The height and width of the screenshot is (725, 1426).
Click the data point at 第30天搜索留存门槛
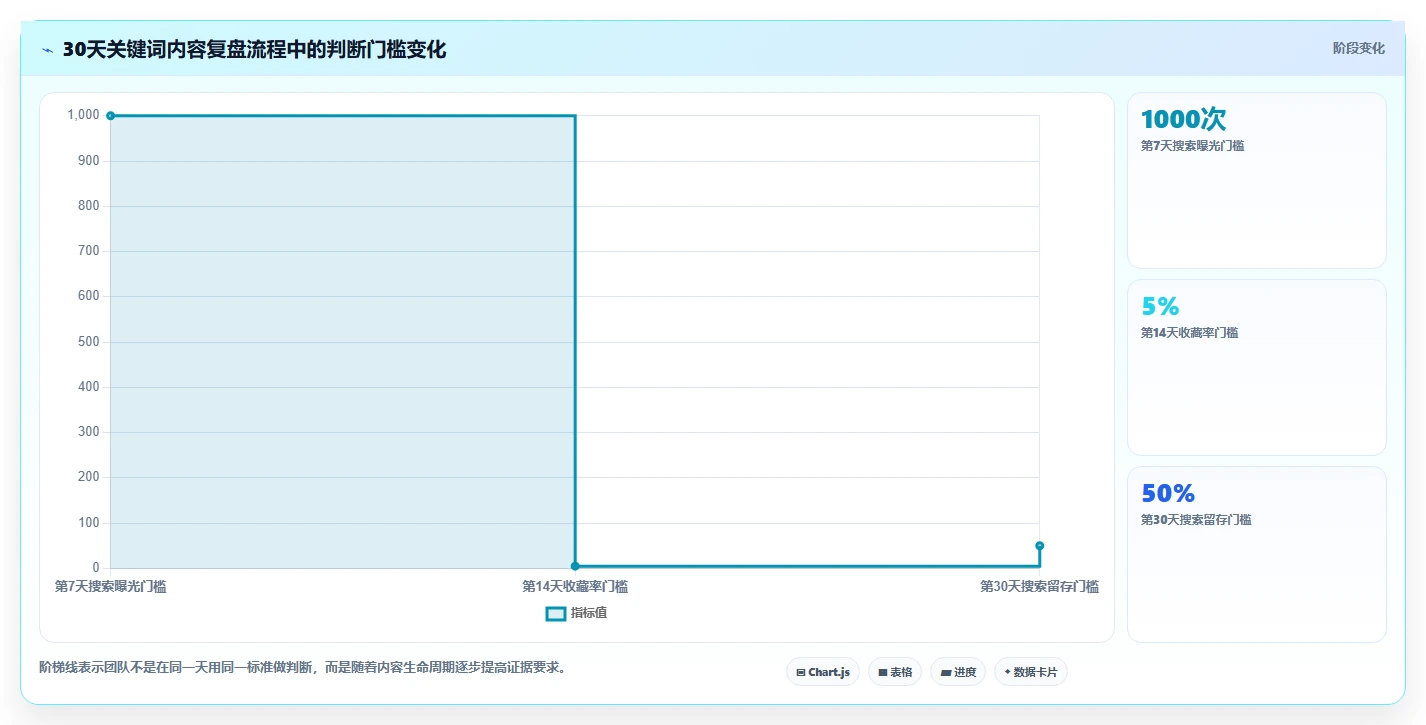[x=1040, y=546]
